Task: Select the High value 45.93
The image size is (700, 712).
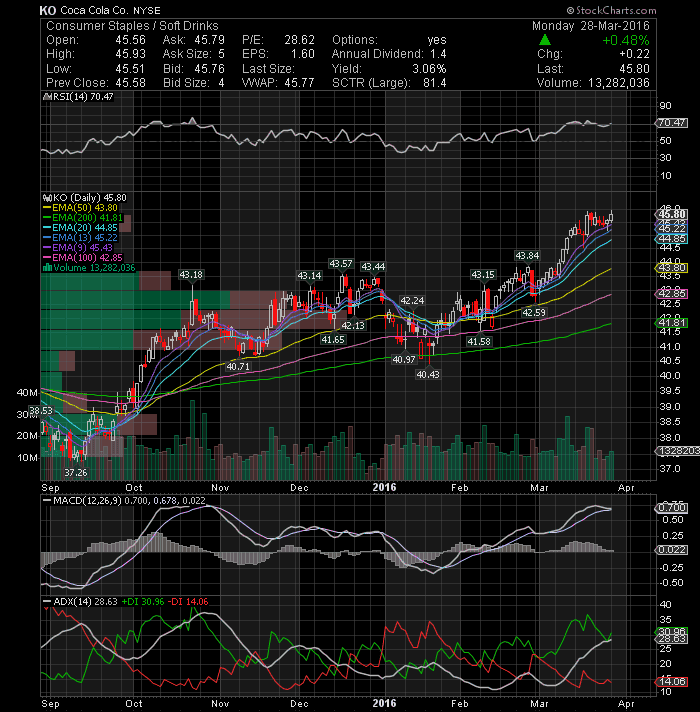Action: 130,54
